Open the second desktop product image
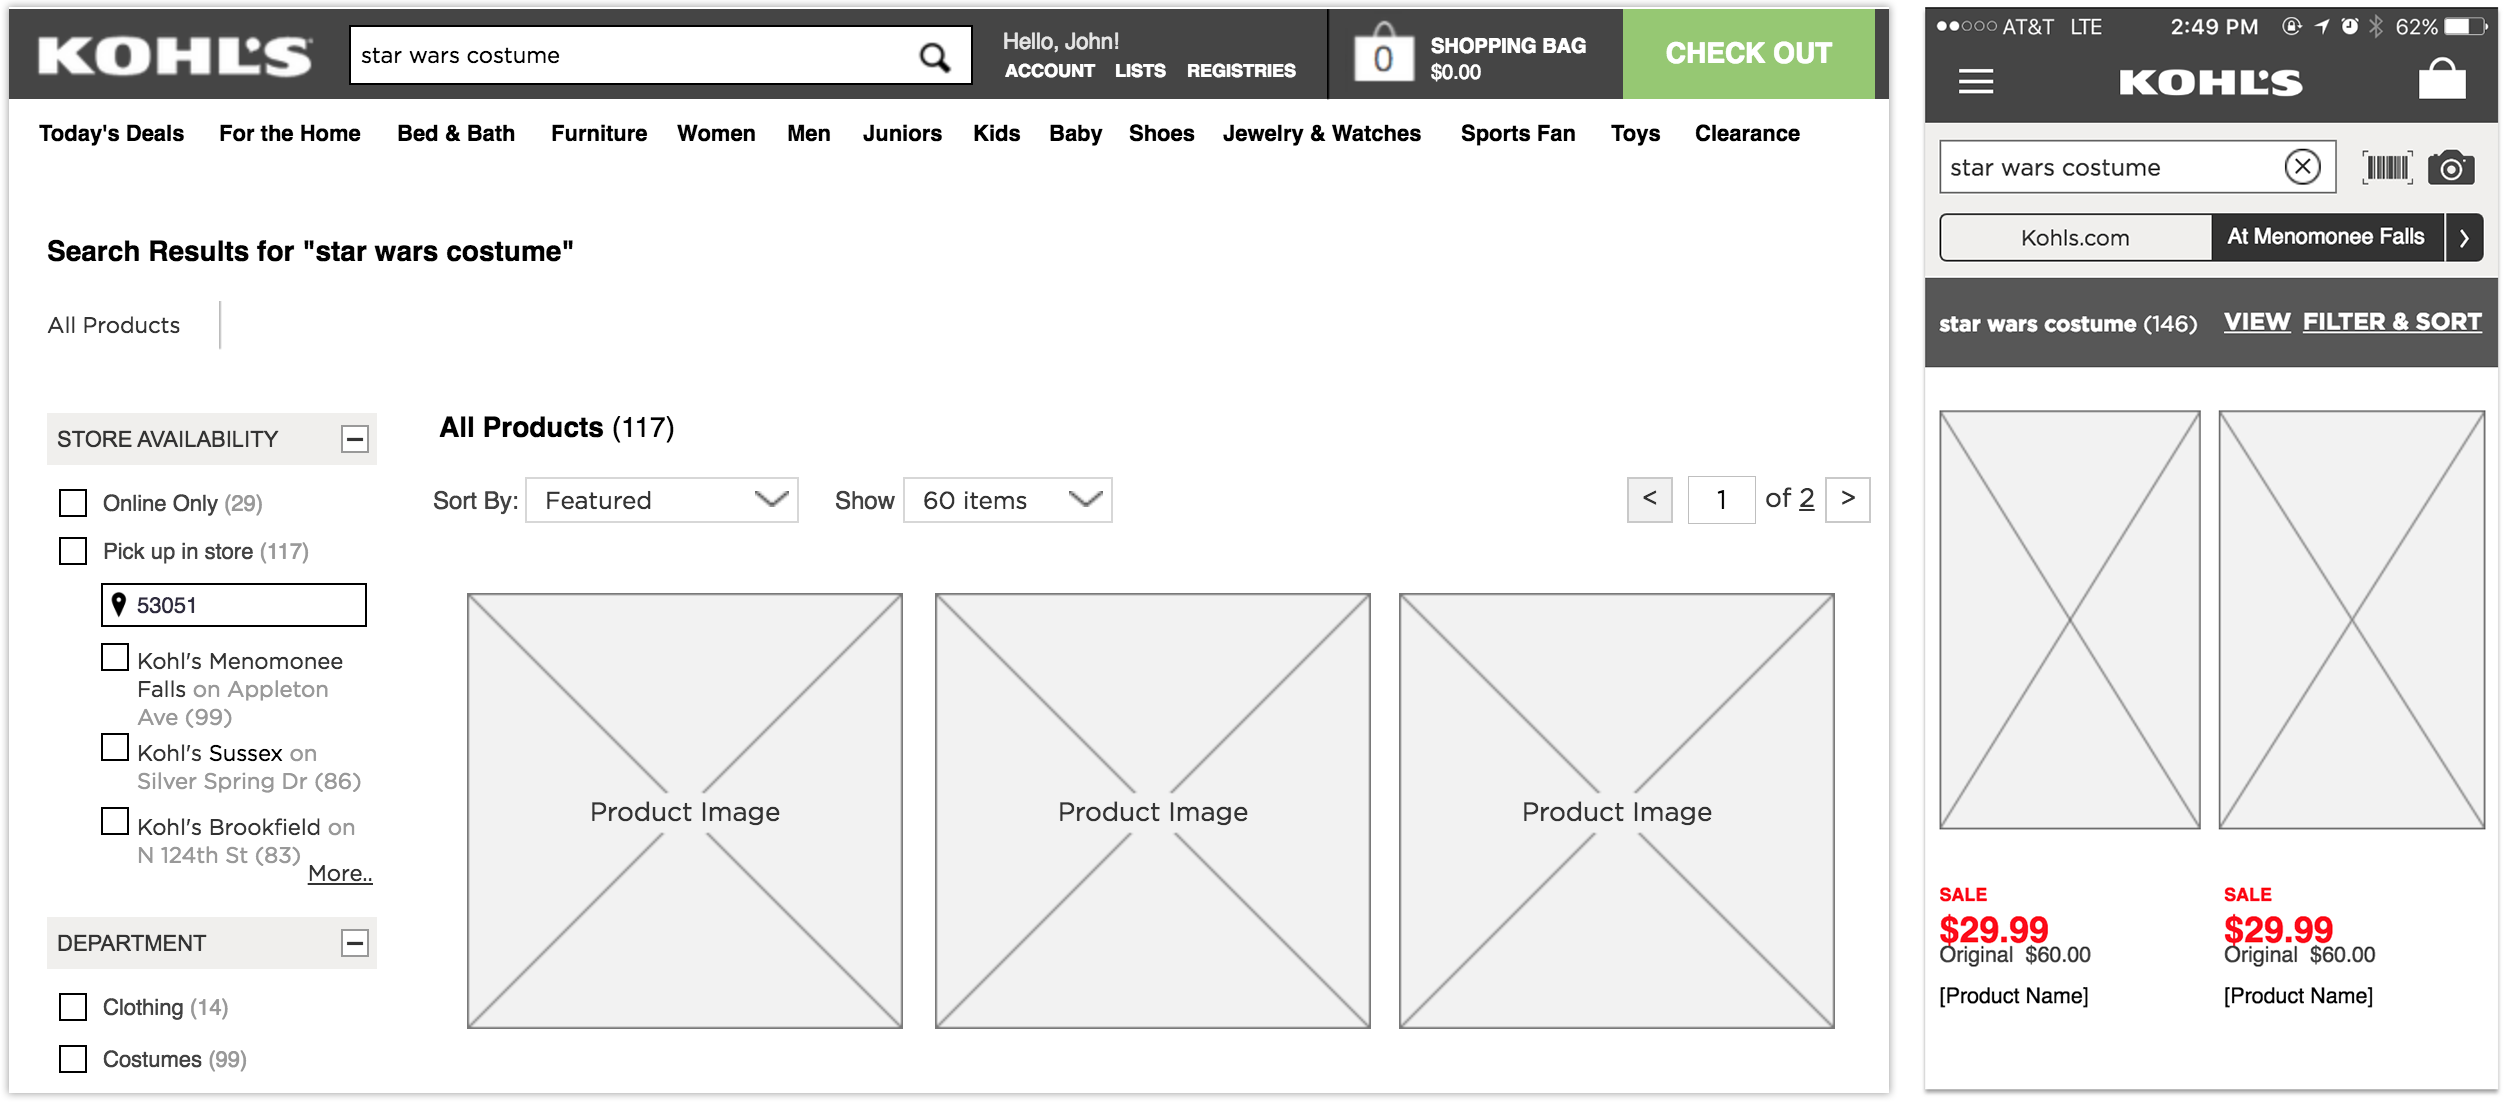This screenshot has width=2509, height=1107. tap(1153, 811)
